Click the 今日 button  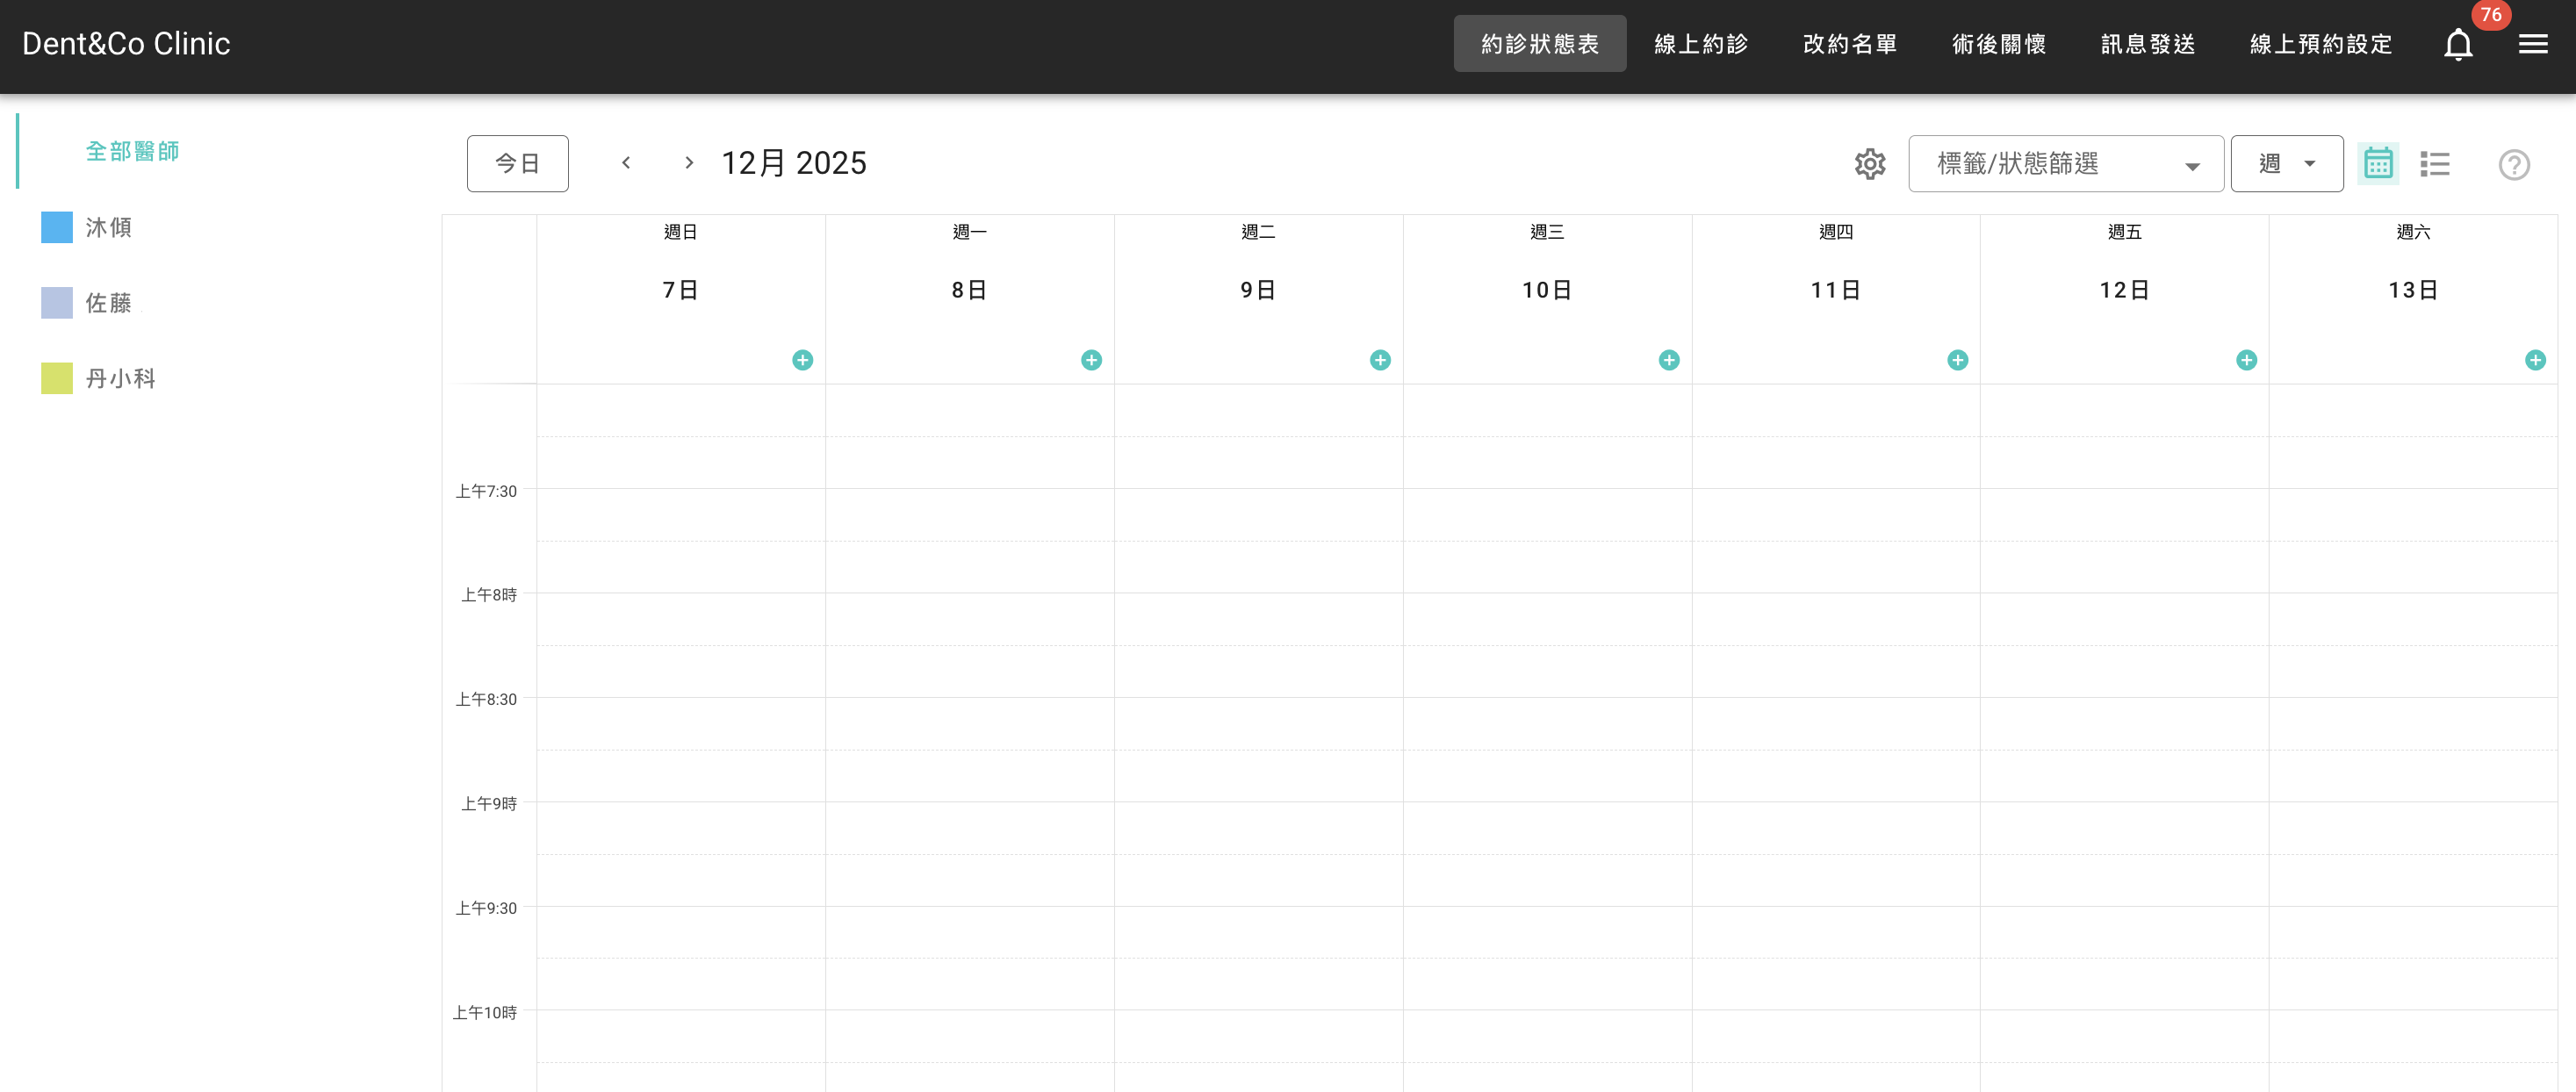pyautogui.click(x=517, y=164)
